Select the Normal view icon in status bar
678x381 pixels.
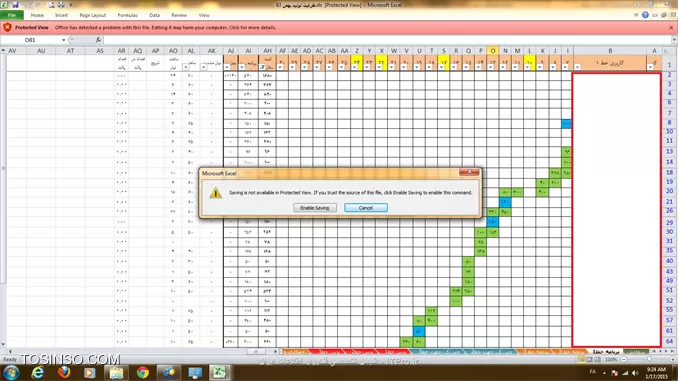(x=582, y=359)
